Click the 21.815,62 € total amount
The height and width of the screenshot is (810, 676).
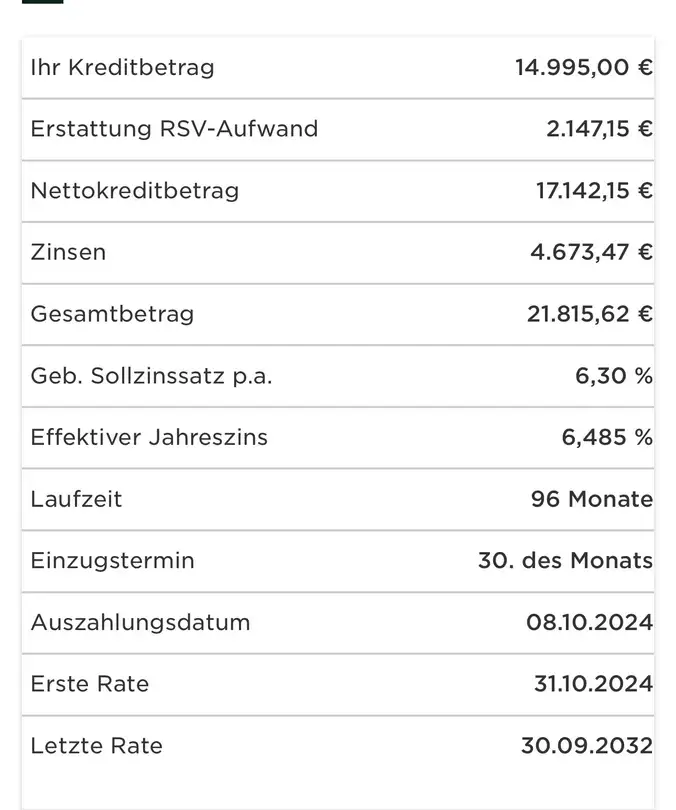click(590, 314)
